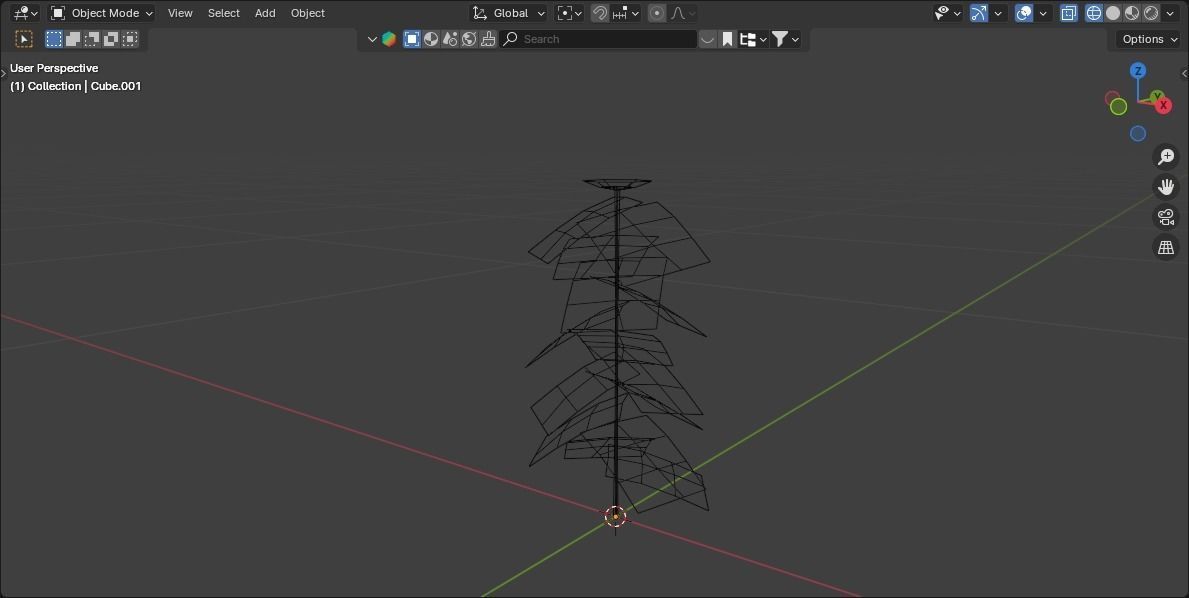Image resolution: width=1189 pixels, height=598 pixels.
Task: Click the zoom view magnifier button
Action: coord(1165,157)
